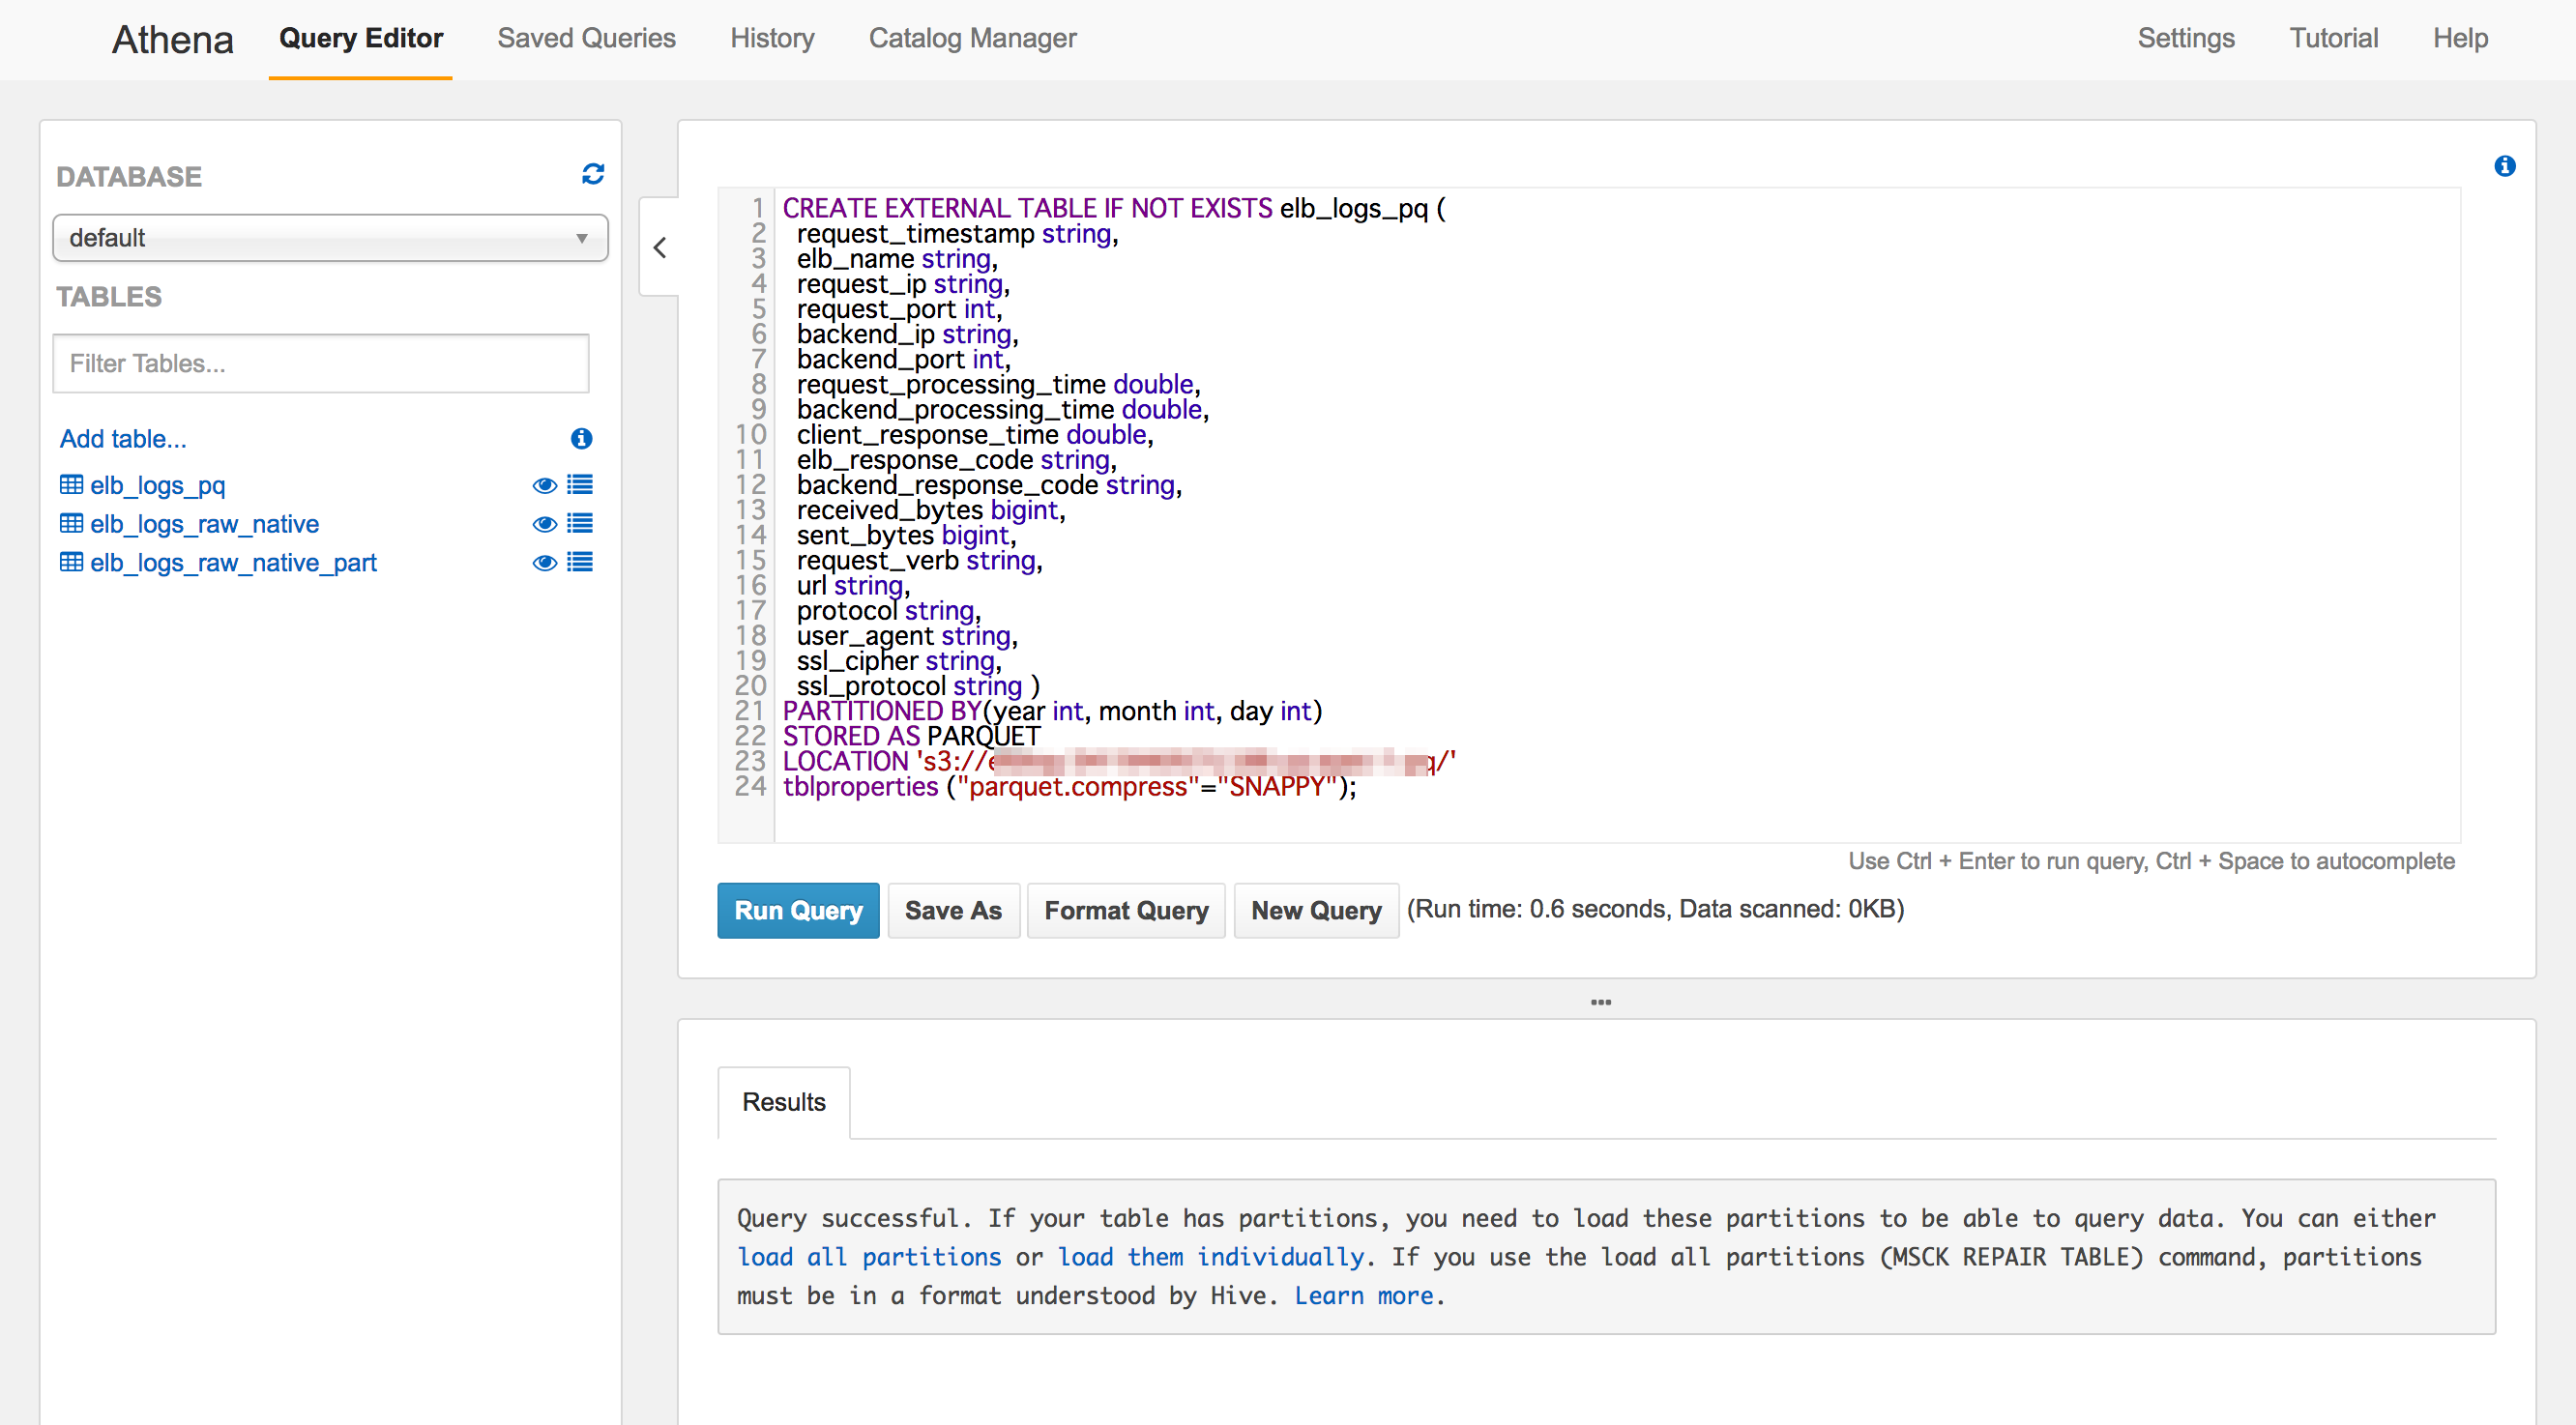The height and width of the screenshot is (1425, 2576).
Task: Toggle preview eye for elb_logs_raw_native
Action: (x=544, y=523)
